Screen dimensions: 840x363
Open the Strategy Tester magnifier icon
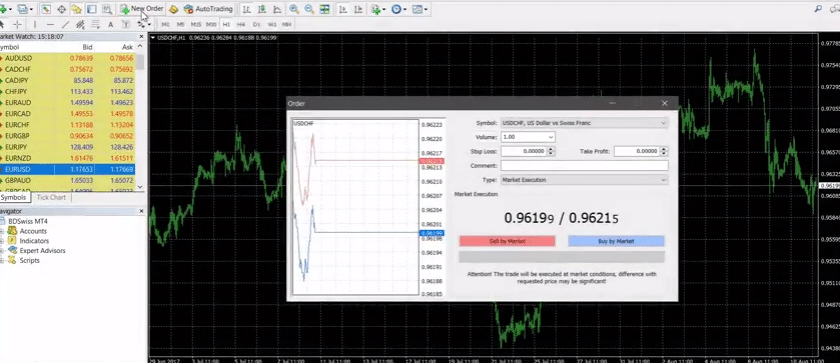[x=107, y=9]
